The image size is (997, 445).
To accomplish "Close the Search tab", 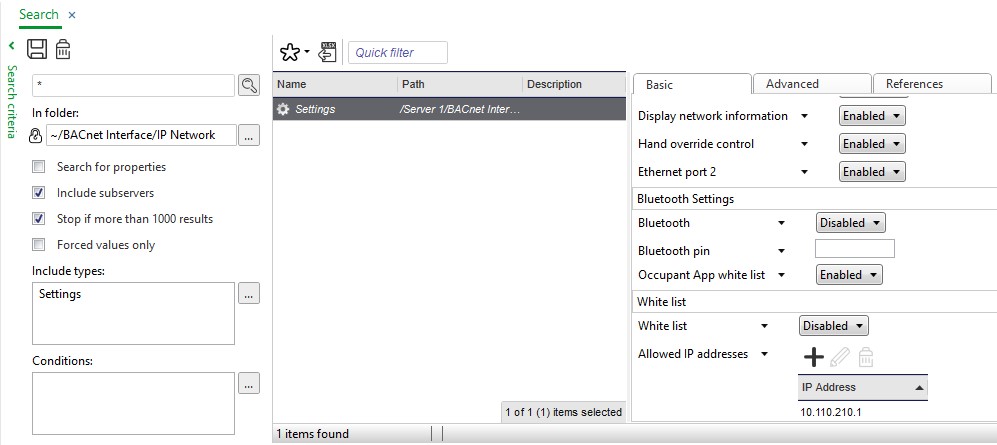I will [x=72, y=15].
